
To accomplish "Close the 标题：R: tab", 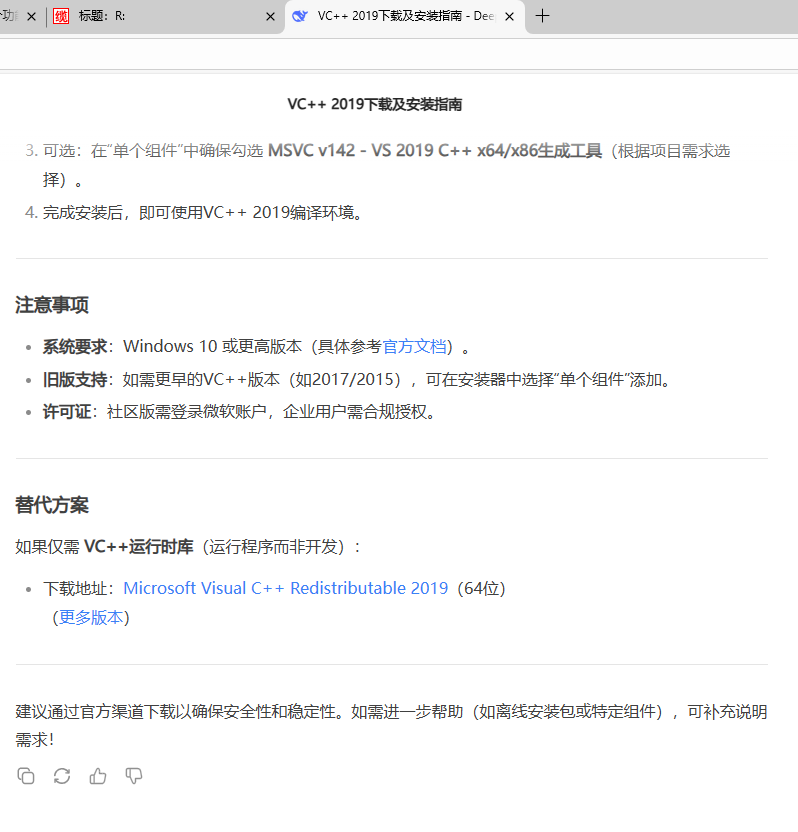I will tap(270, 17).
